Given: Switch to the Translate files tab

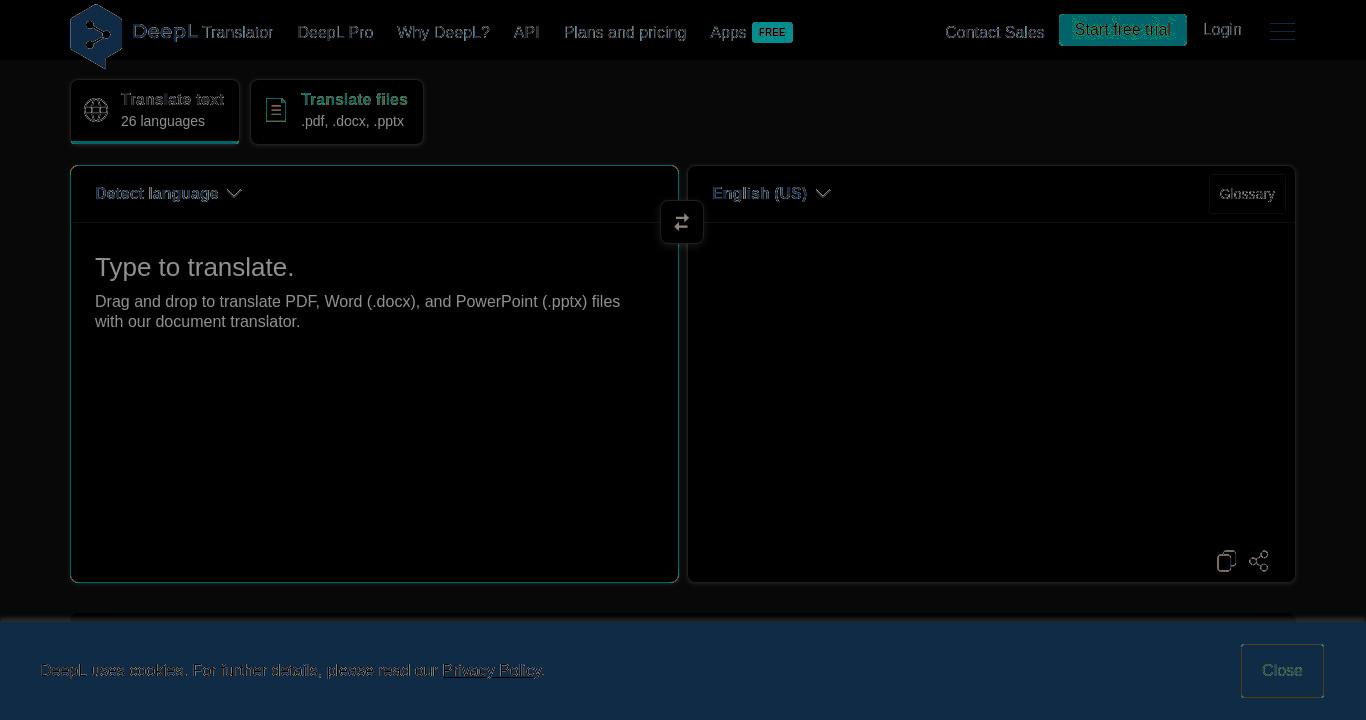Looking at the screenshot, I should tap(337, 111).
